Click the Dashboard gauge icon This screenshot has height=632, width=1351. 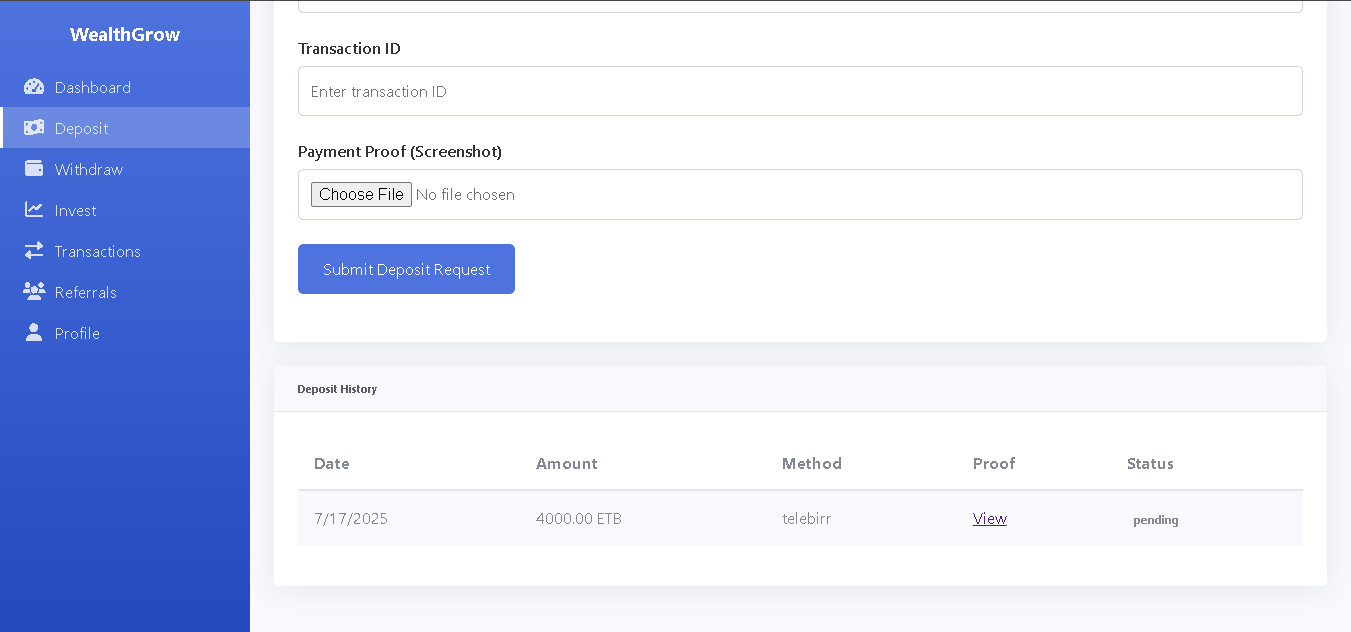34,87
